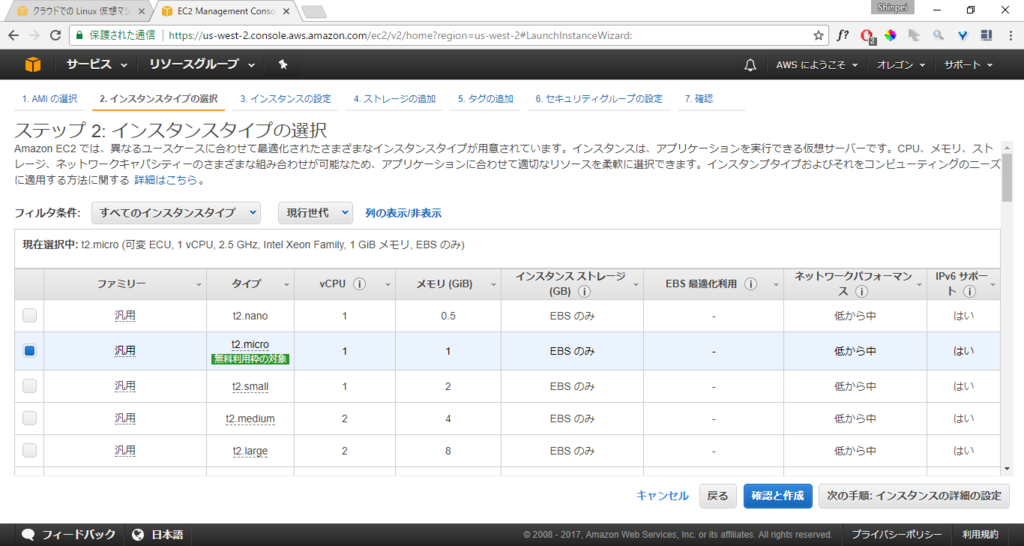
Task: Open the 現行世代 generation dropdown
Action: pyautogui.click(x=315, y=213)
